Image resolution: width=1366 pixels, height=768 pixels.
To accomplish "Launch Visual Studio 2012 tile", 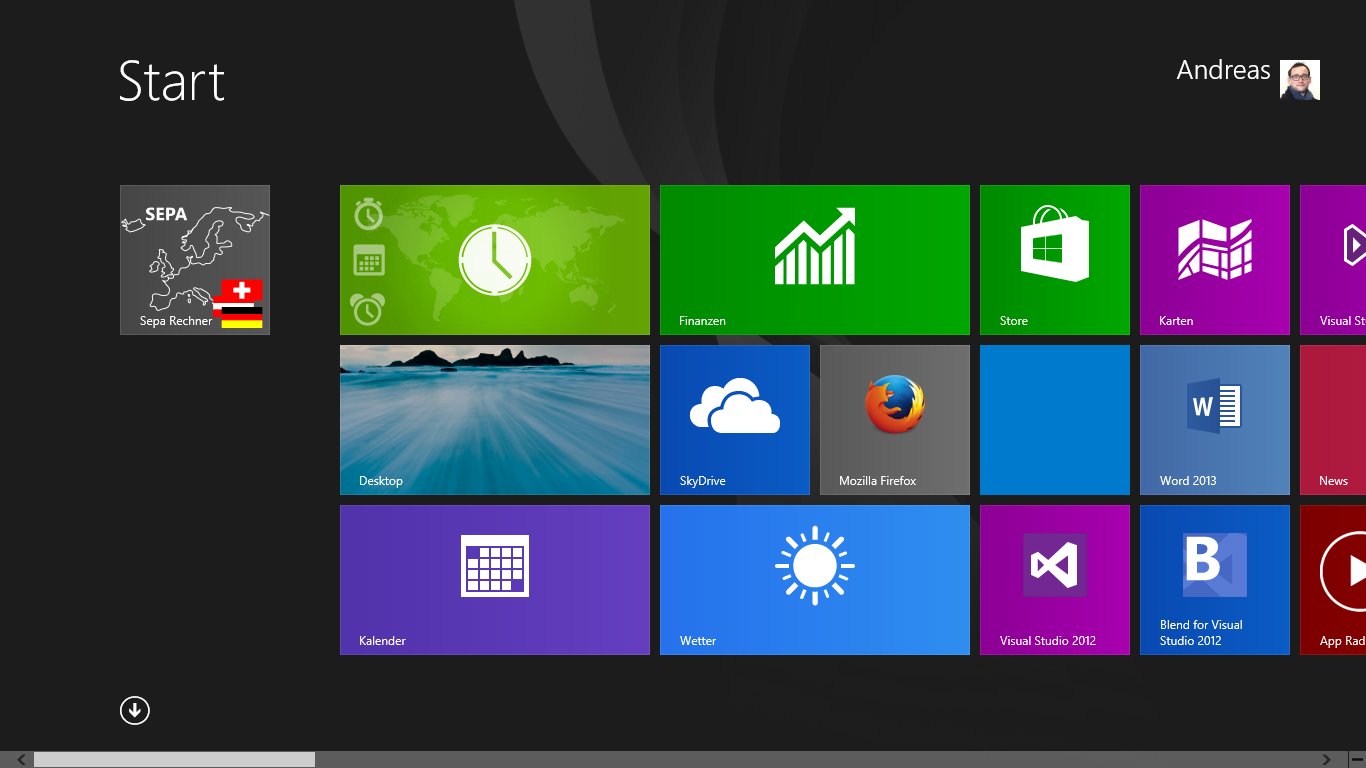I will tap(1055, 580).
